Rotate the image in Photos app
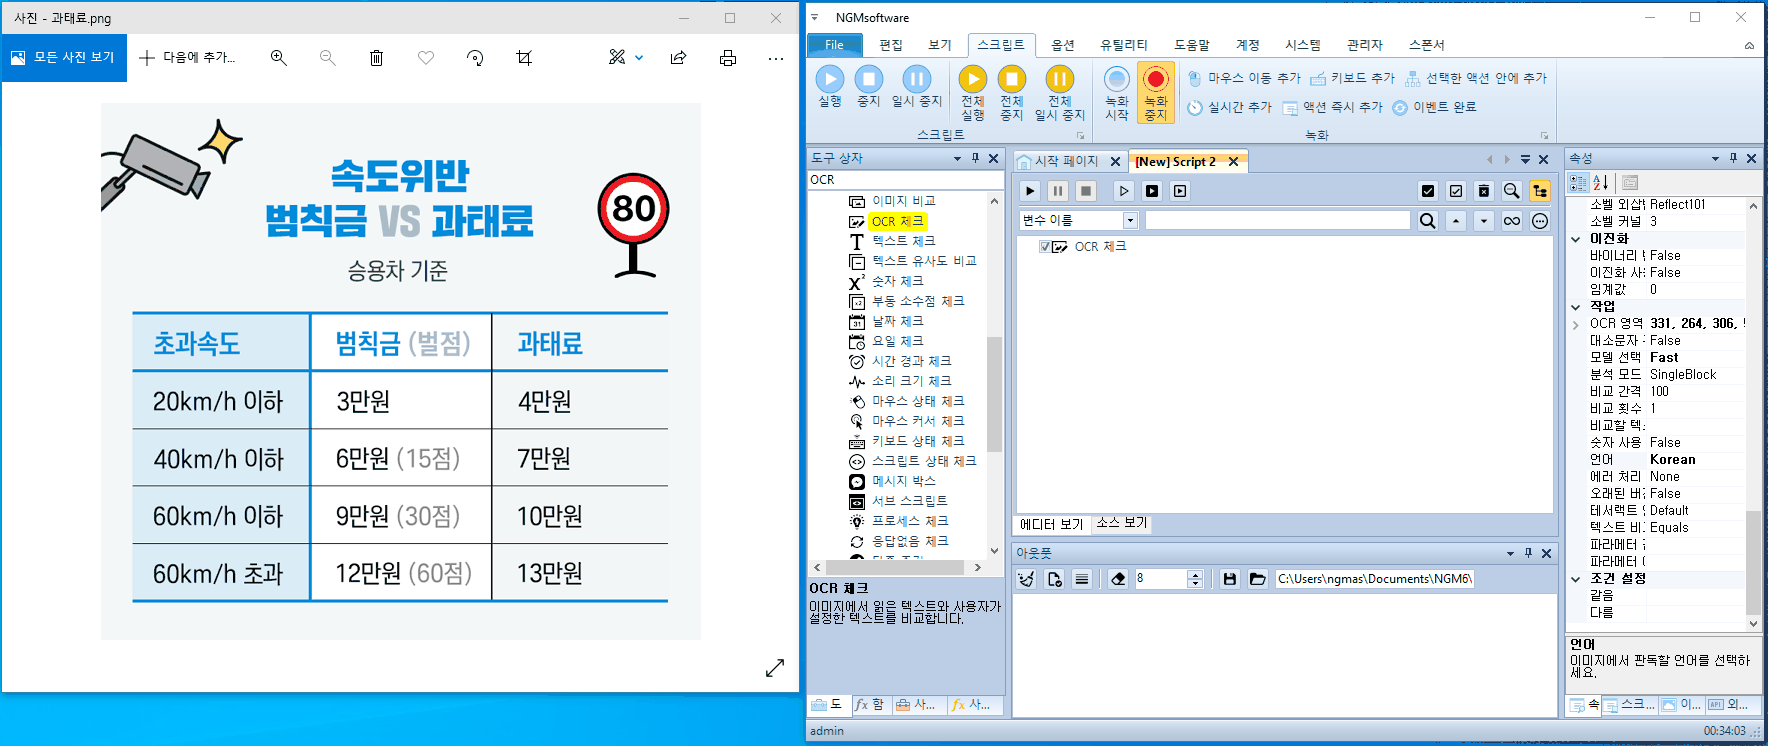 coord(475,58)
